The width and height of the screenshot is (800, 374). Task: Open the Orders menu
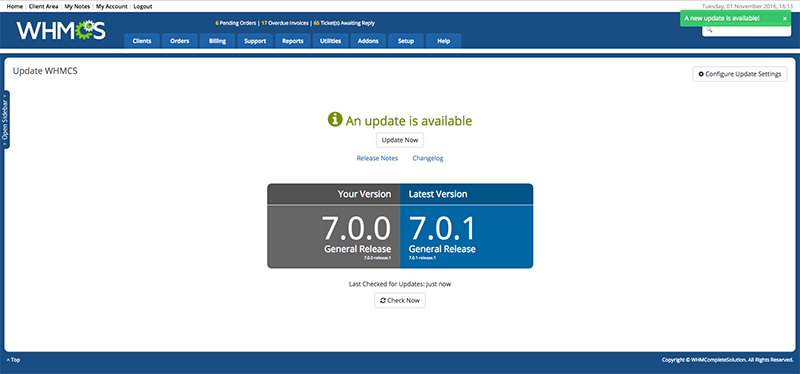pyautogui.click(x=180, y=41)
